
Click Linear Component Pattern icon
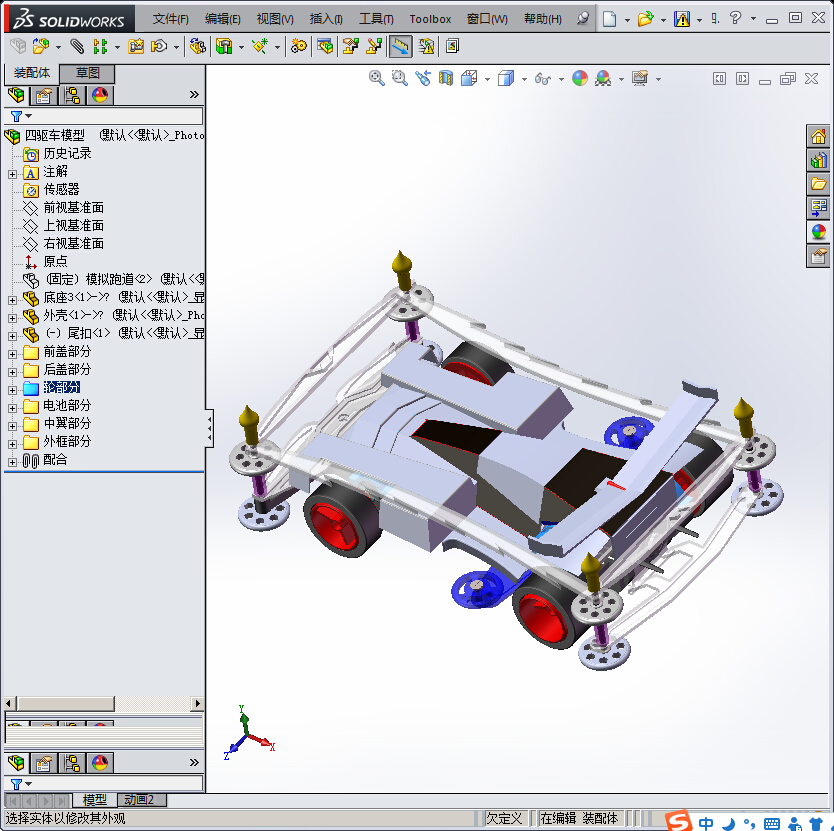point(100,47)
